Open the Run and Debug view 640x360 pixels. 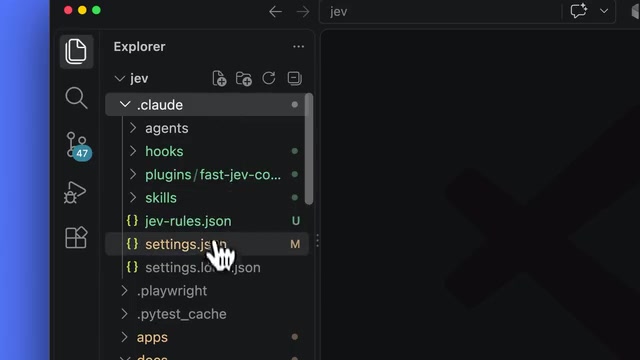(x=75, y=192)
